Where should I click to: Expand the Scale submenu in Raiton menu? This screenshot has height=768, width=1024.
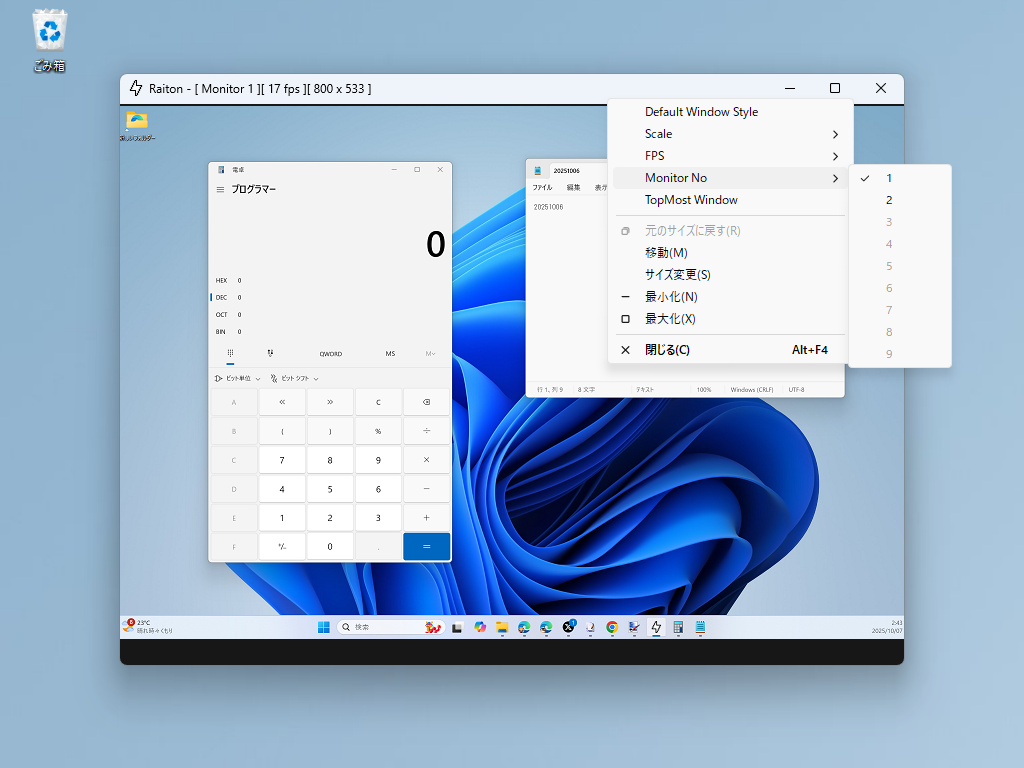coord(659,133)
